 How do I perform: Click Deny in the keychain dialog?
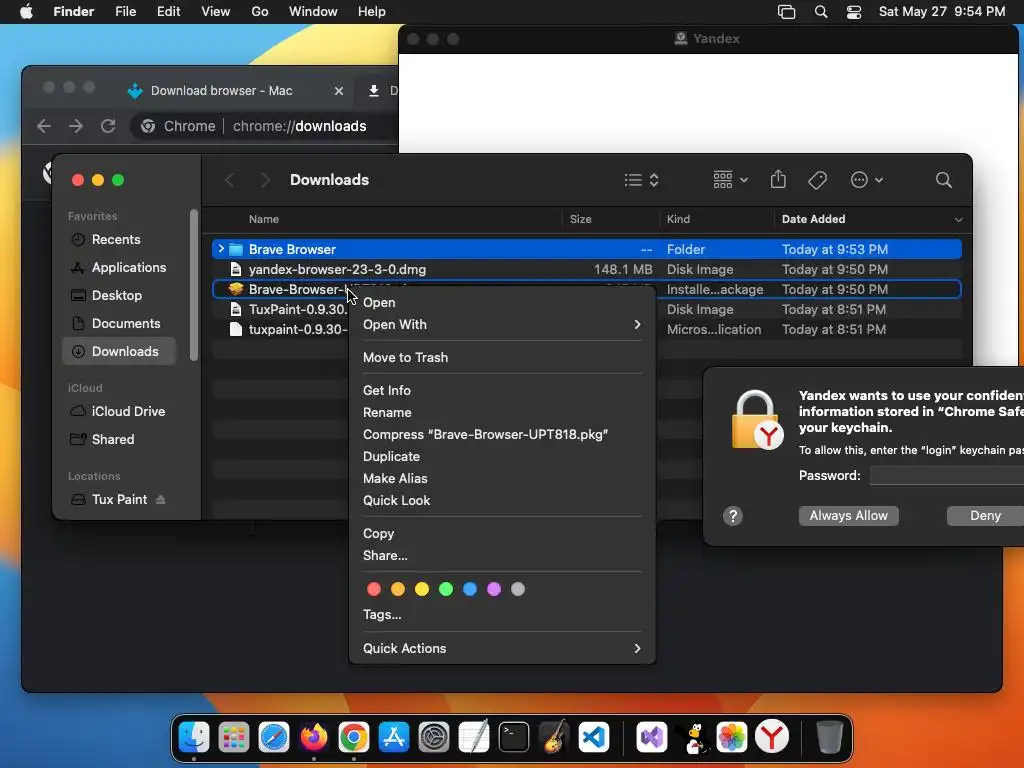pos(985,516)
